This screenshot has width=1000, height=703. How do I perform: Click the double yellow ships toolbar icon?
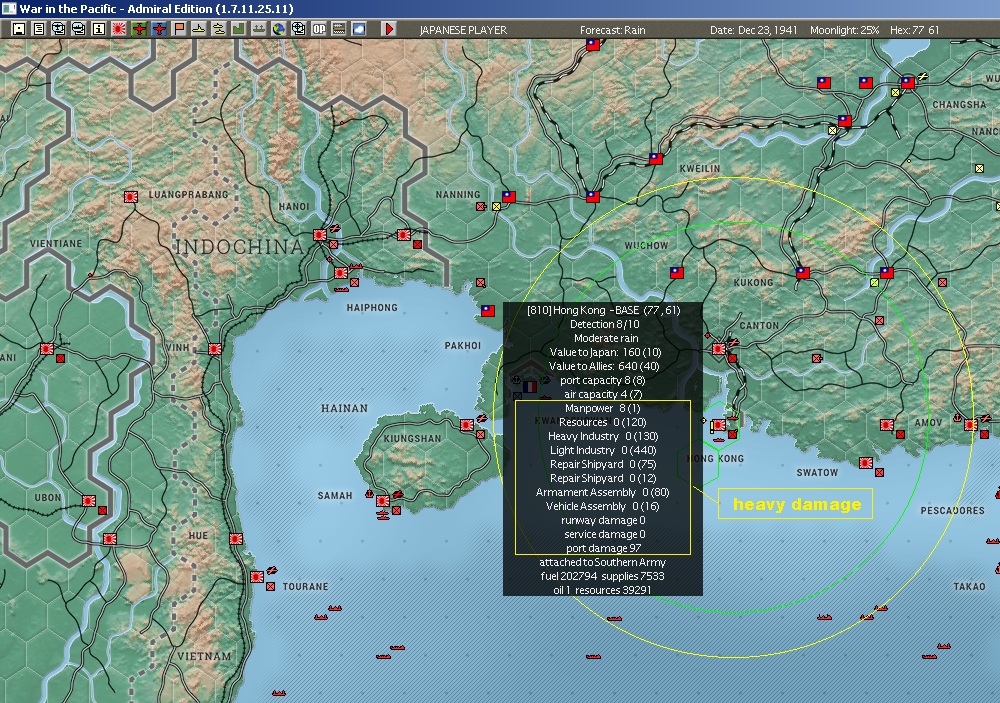(x=219, y=29)
